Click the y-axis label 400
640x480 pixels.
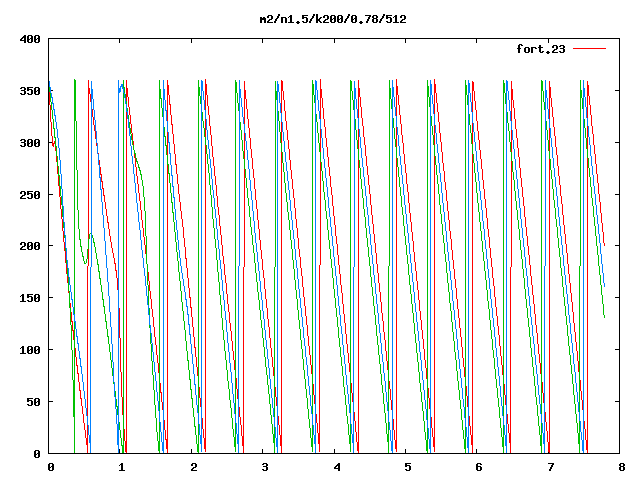[30, 39]
